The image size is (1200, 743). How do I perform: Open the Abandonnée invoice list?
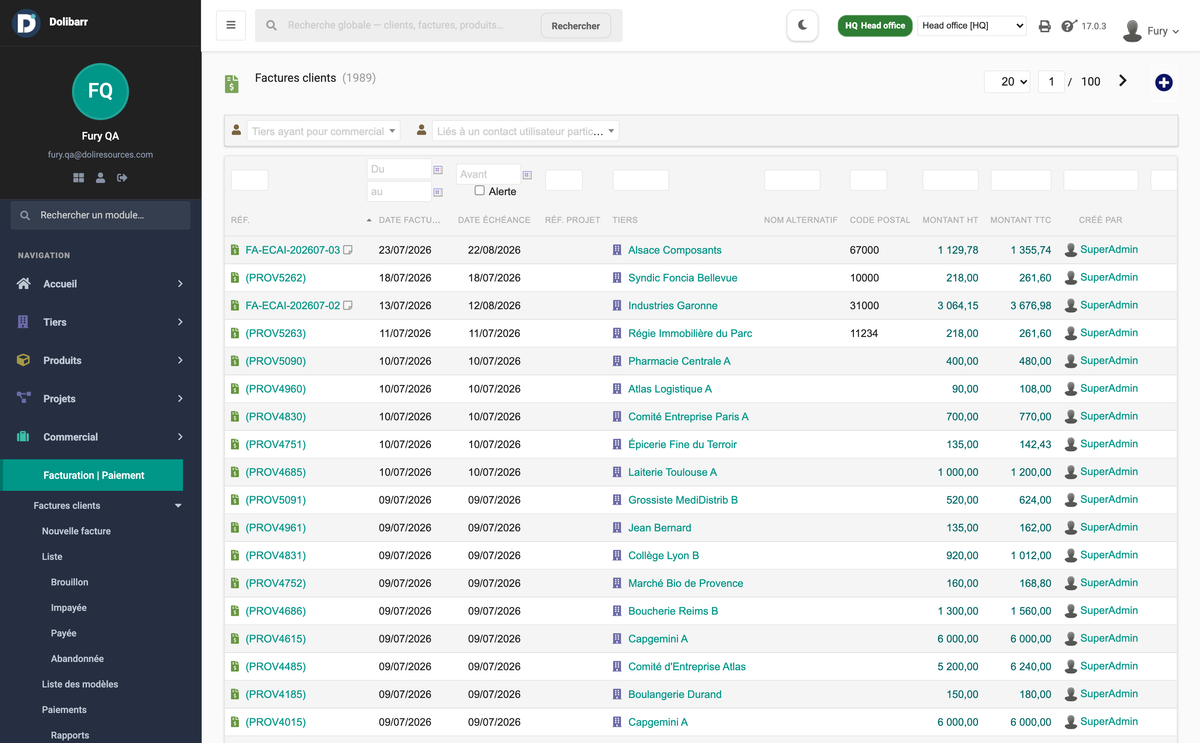tap(77, 659)
